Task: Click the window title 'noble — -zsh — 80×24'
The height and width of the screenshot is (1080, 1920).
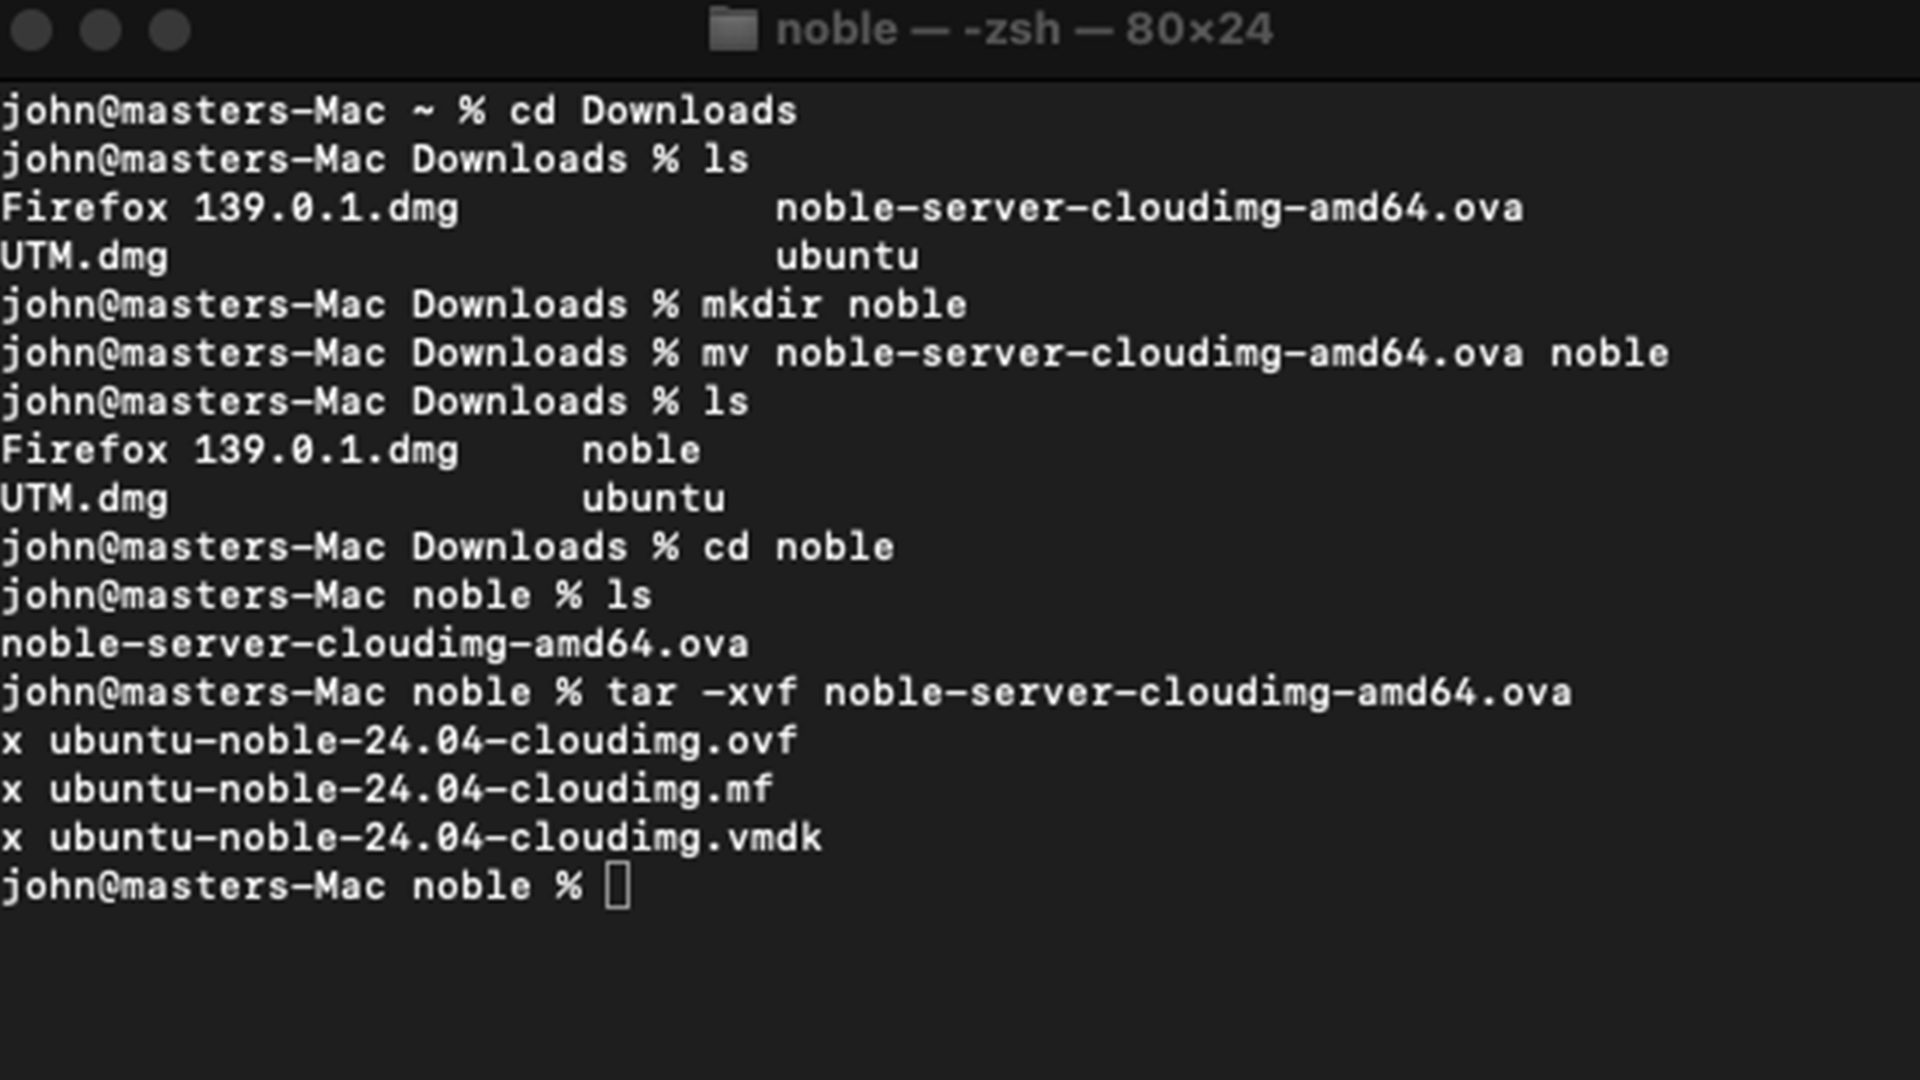Action: (x=1025, y=30)
